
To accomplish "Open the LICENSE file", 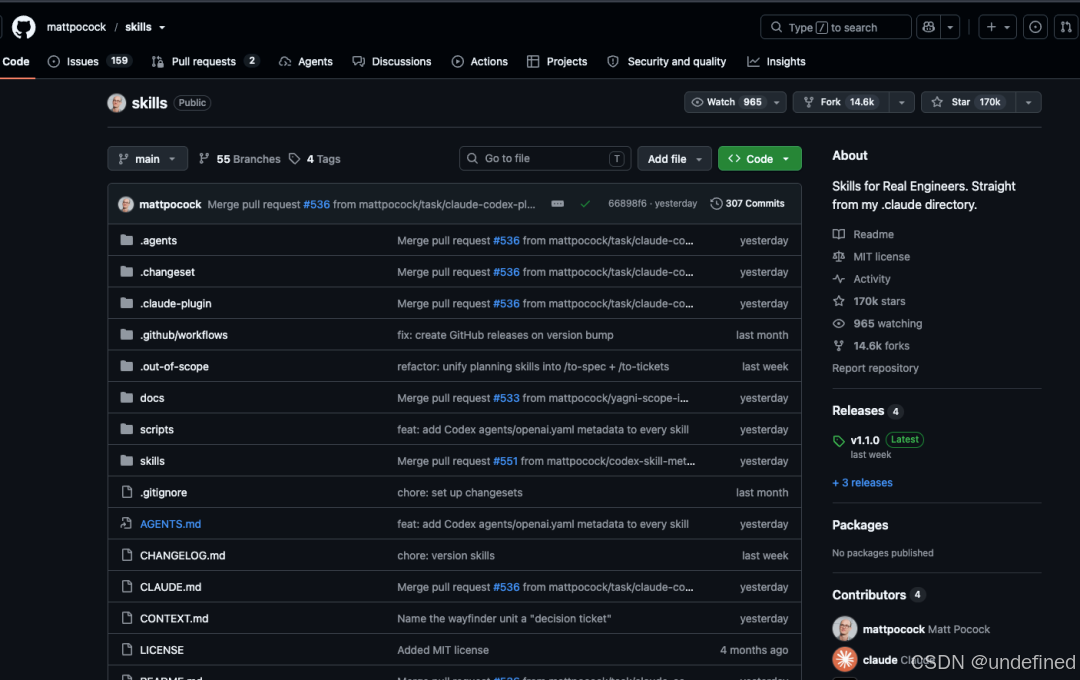I will coord(162,650).
